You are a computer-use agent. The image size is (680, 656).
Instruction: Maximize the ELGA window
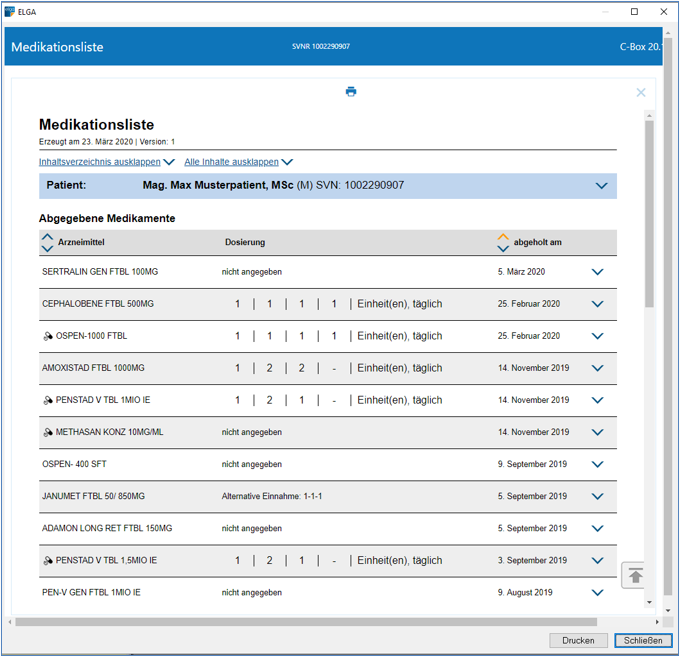[634, 12]
